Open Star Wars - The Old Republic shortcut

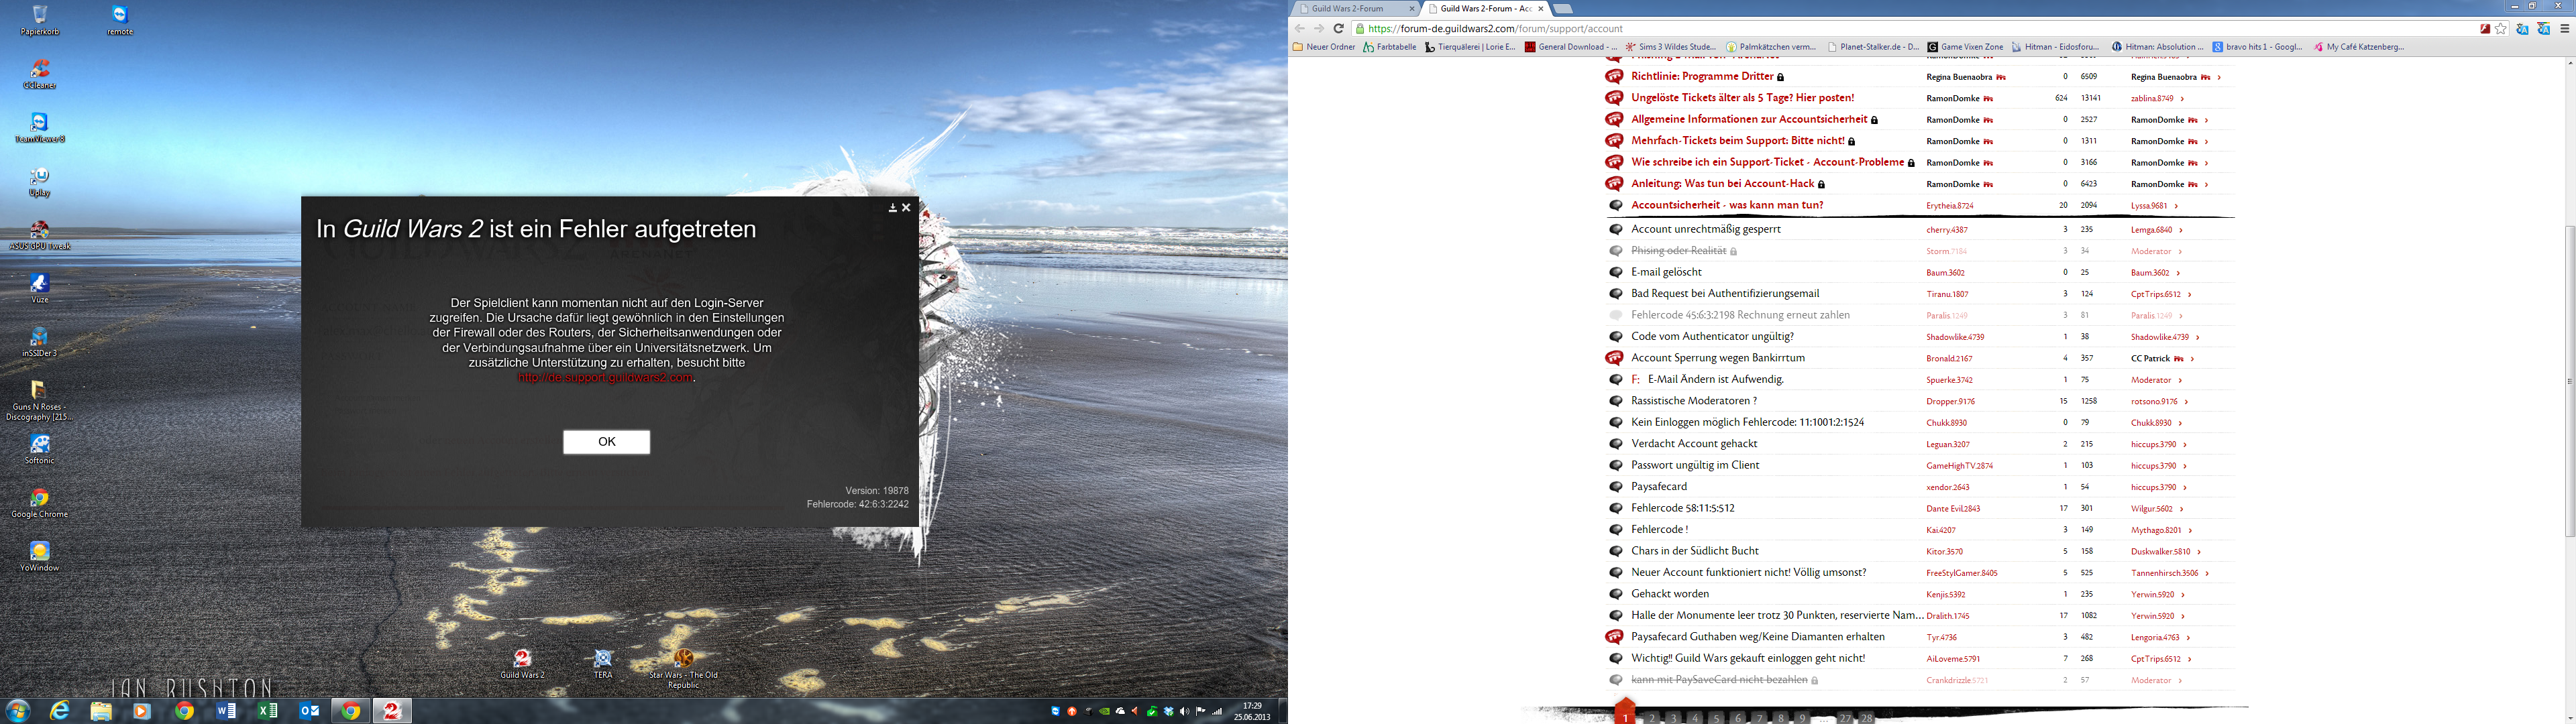[x=684, y=668]
